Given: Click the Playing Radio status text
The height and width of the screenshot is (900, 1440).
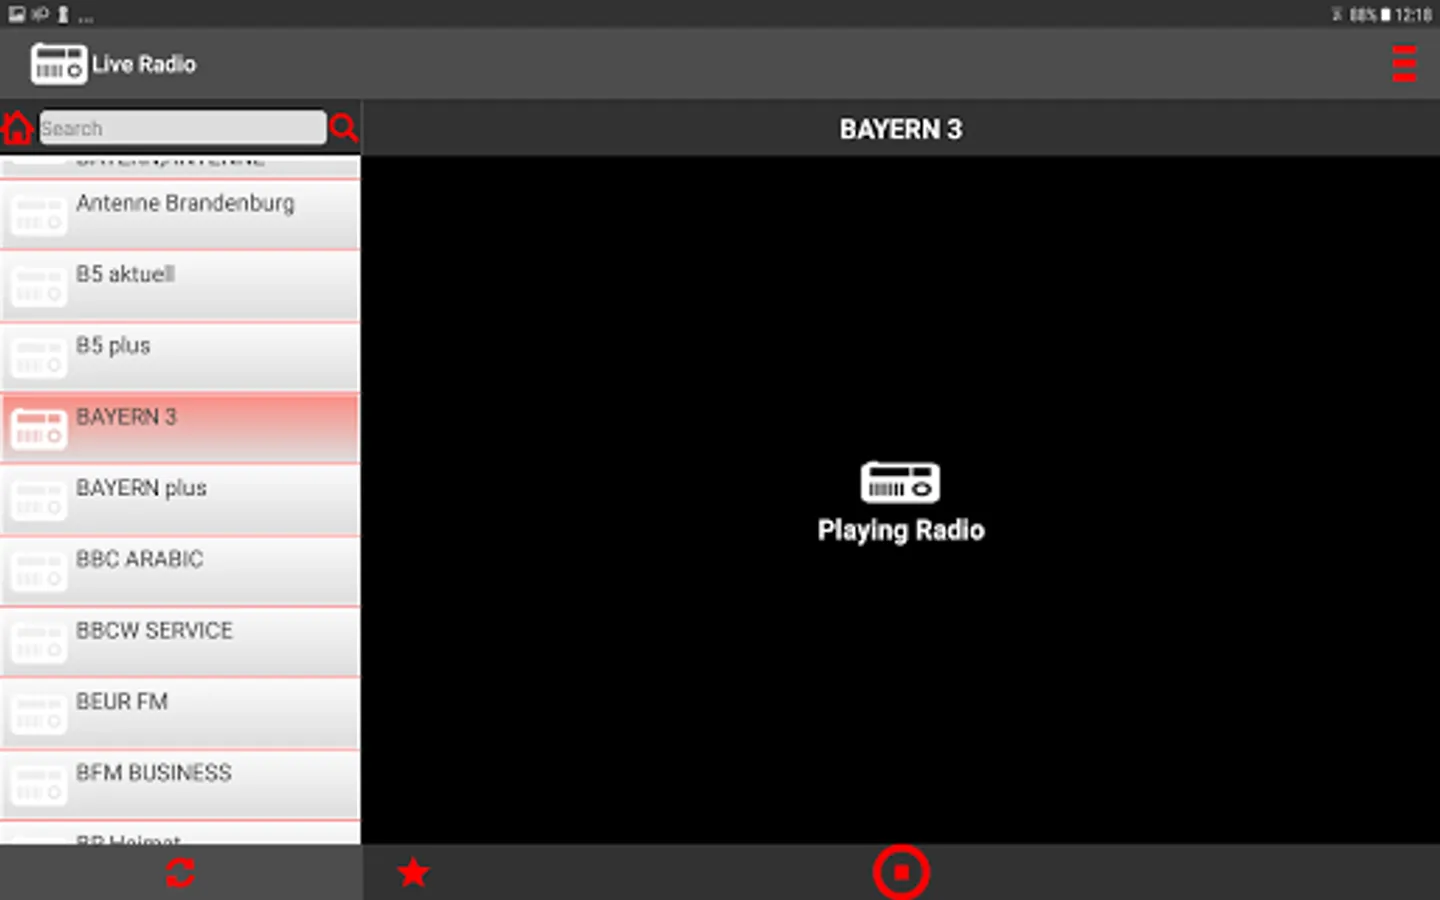Looking at the screenshot, I should point(901,531).
